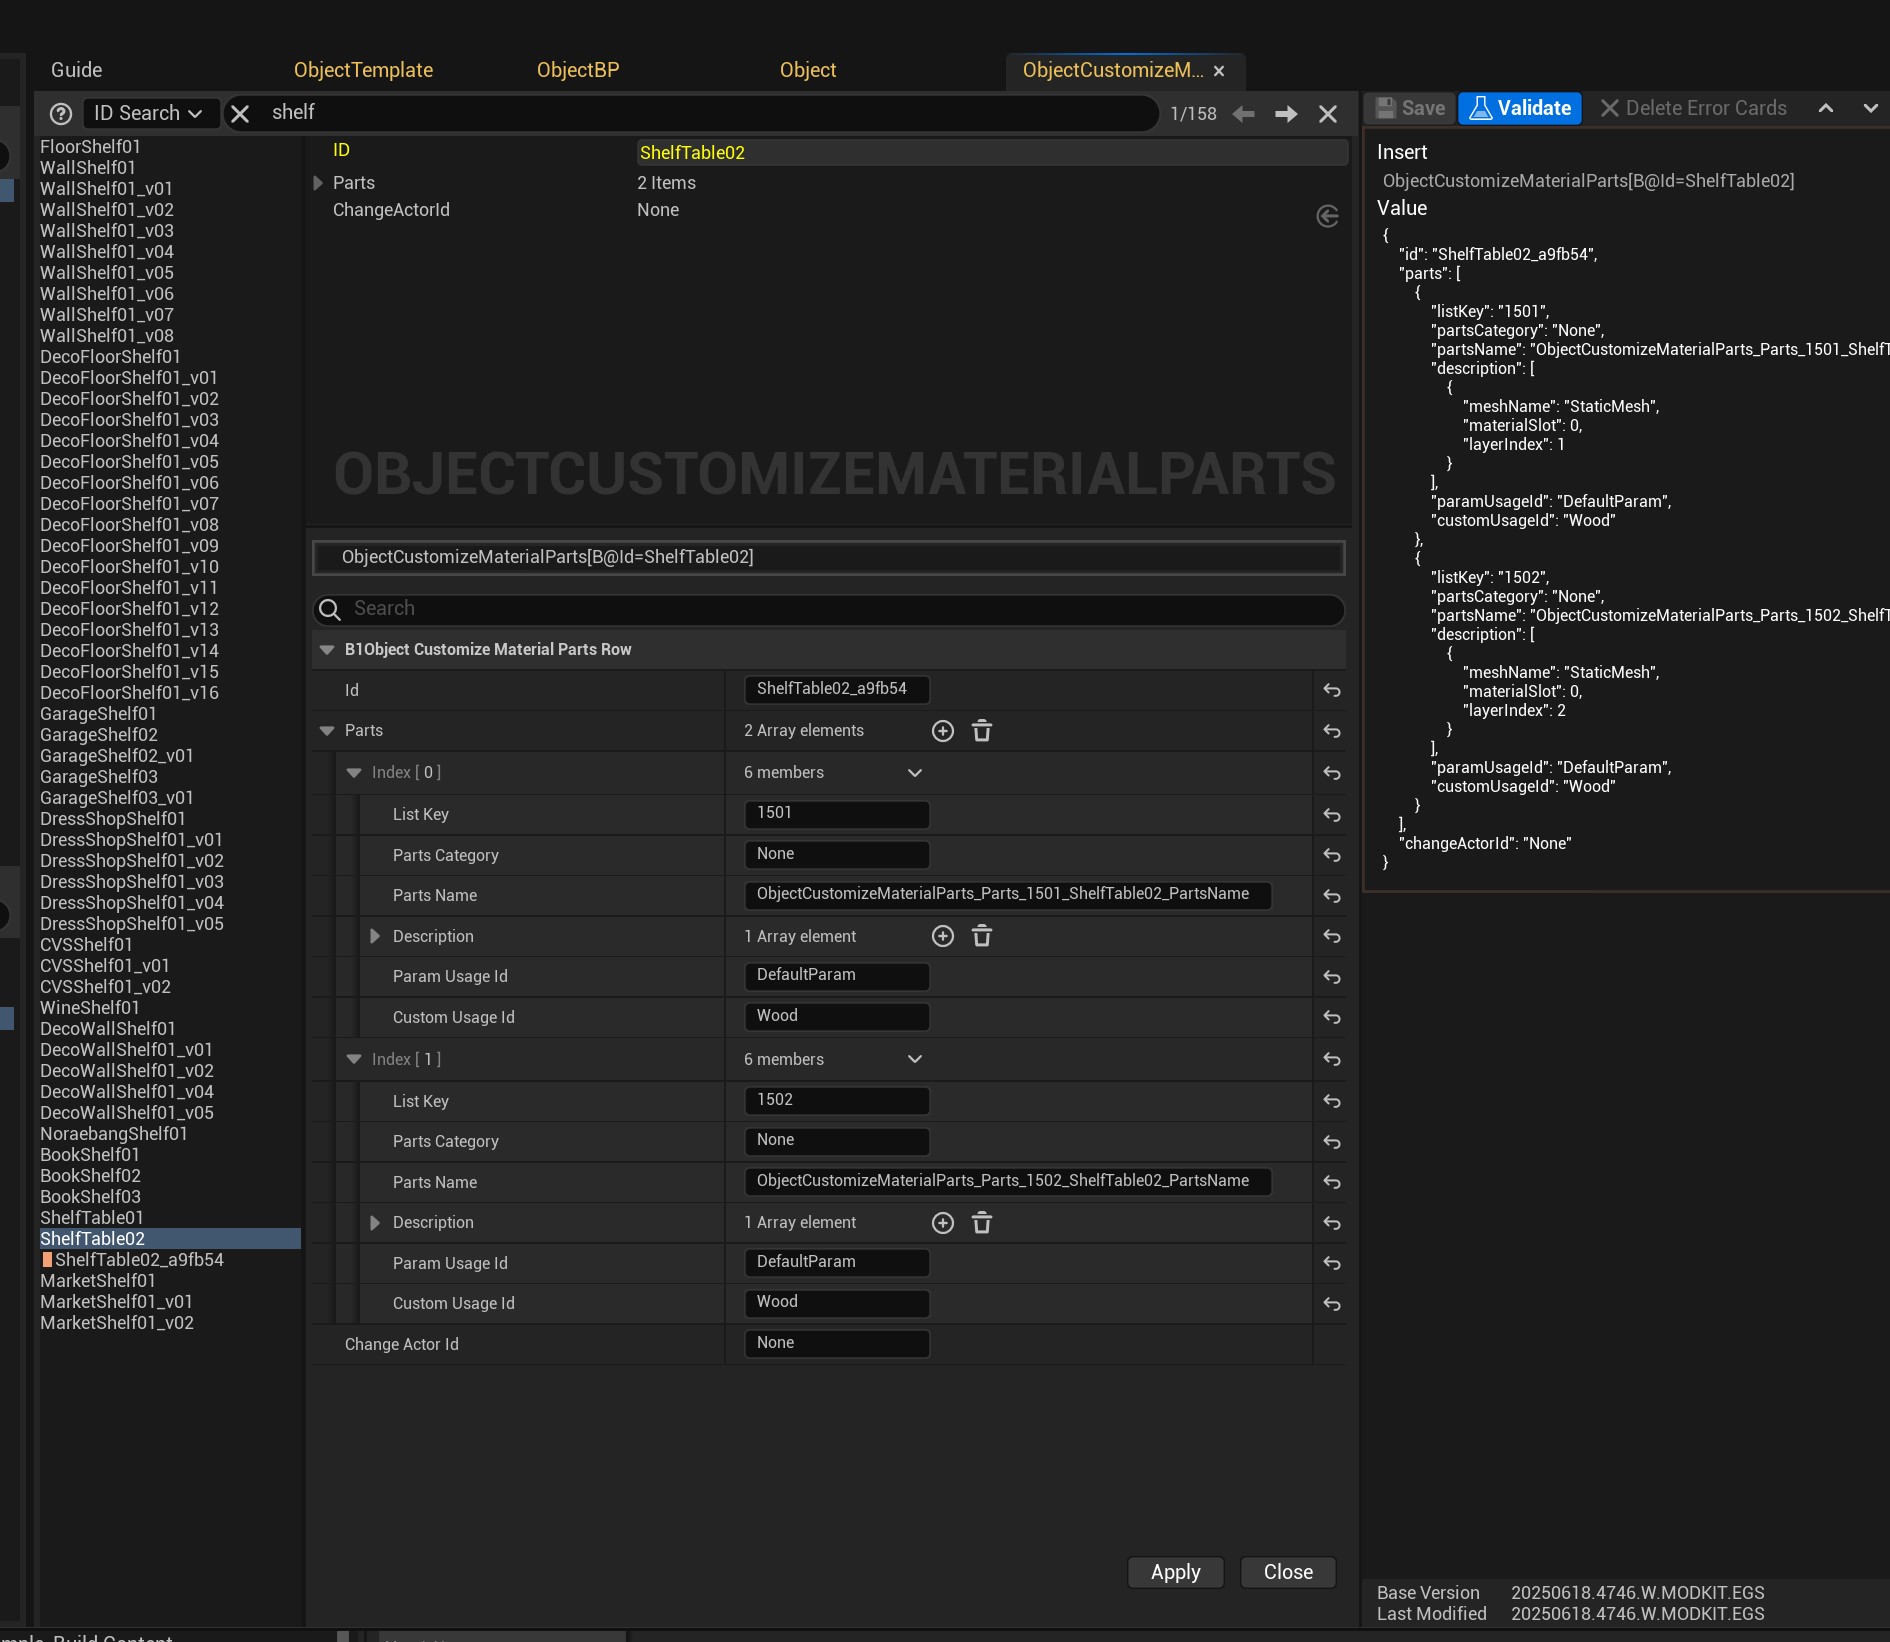This screenshot has width=1890, height=1642.
Task: Reset Index 0 List Key value
Action: pos(1332,815)
